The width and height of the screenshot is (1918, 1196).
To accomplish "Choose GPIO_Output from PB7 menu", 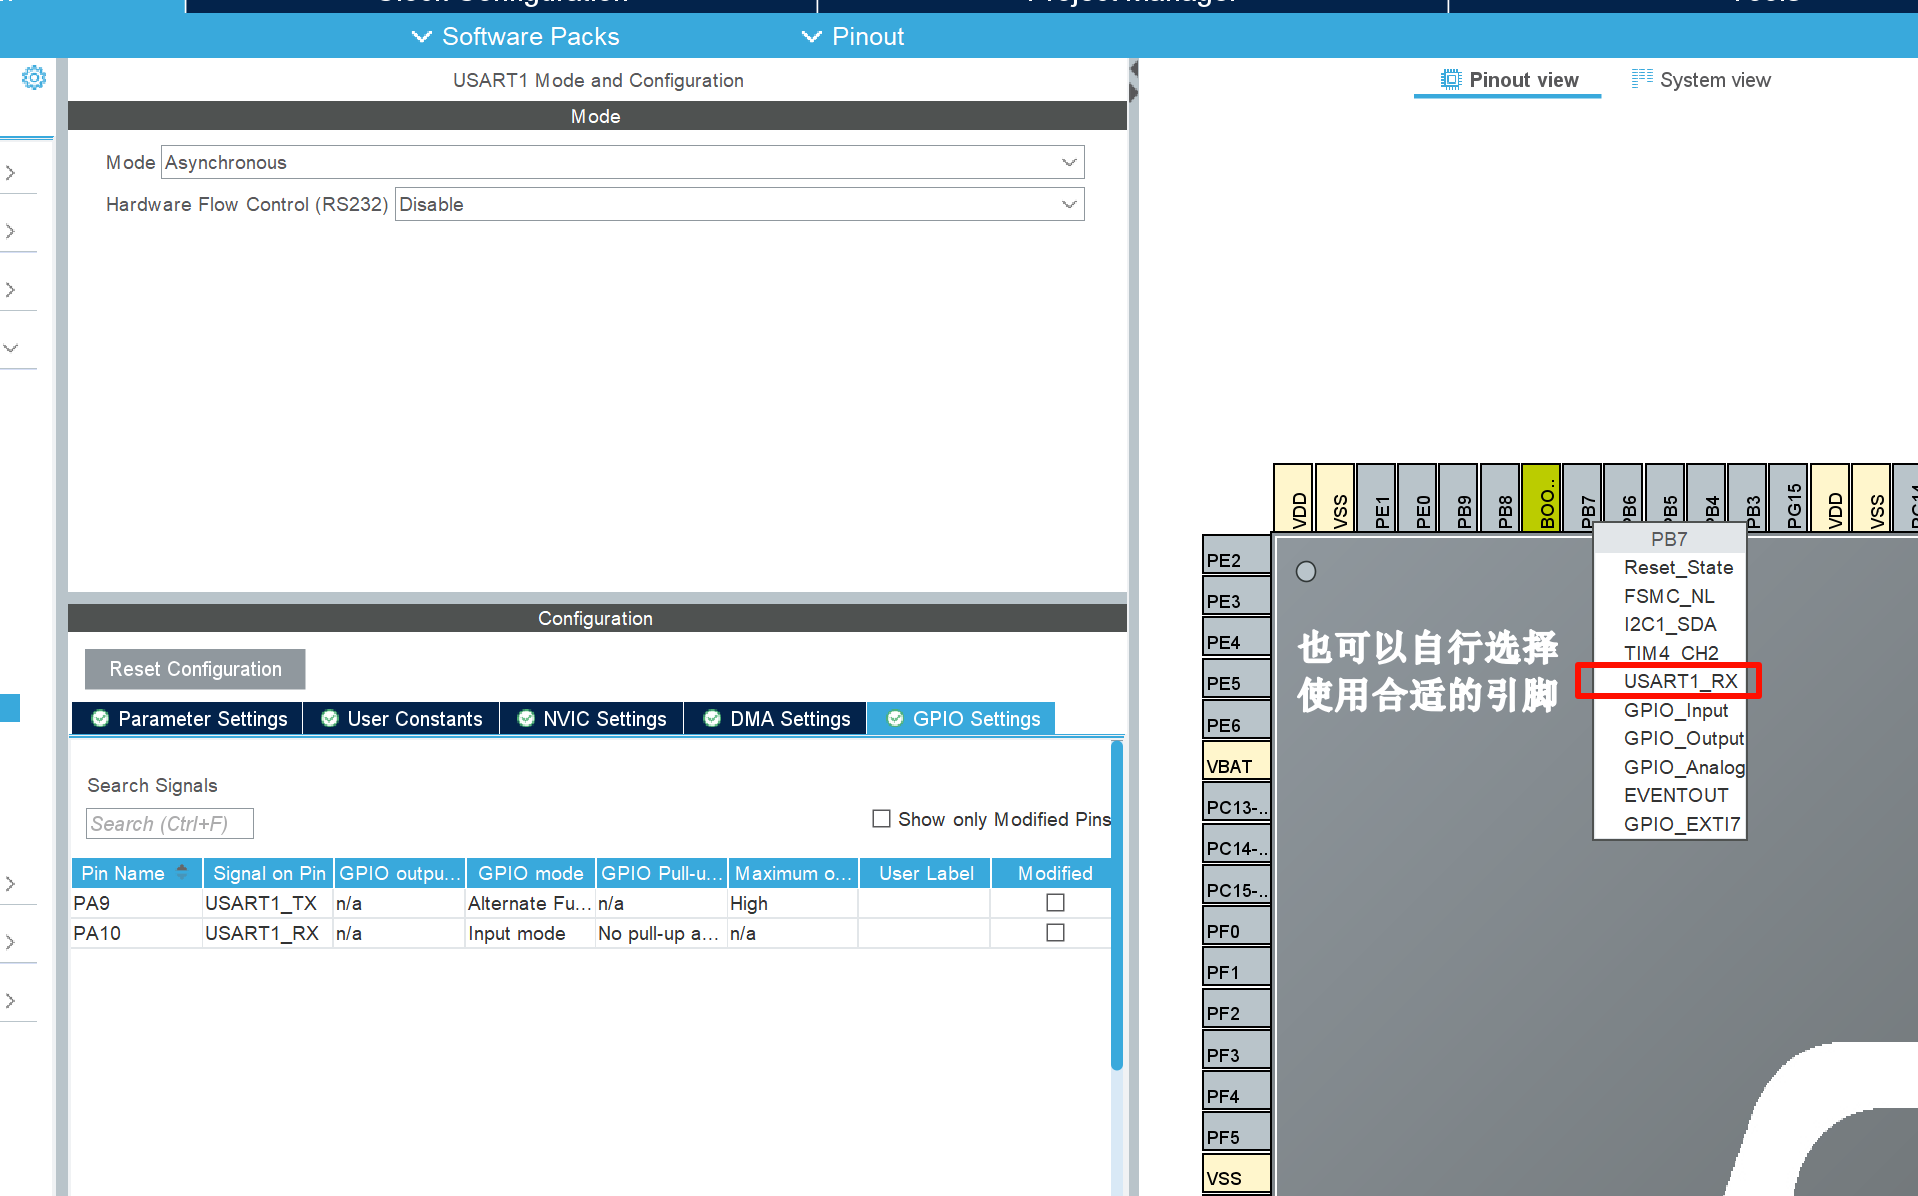I will 1669,738.
